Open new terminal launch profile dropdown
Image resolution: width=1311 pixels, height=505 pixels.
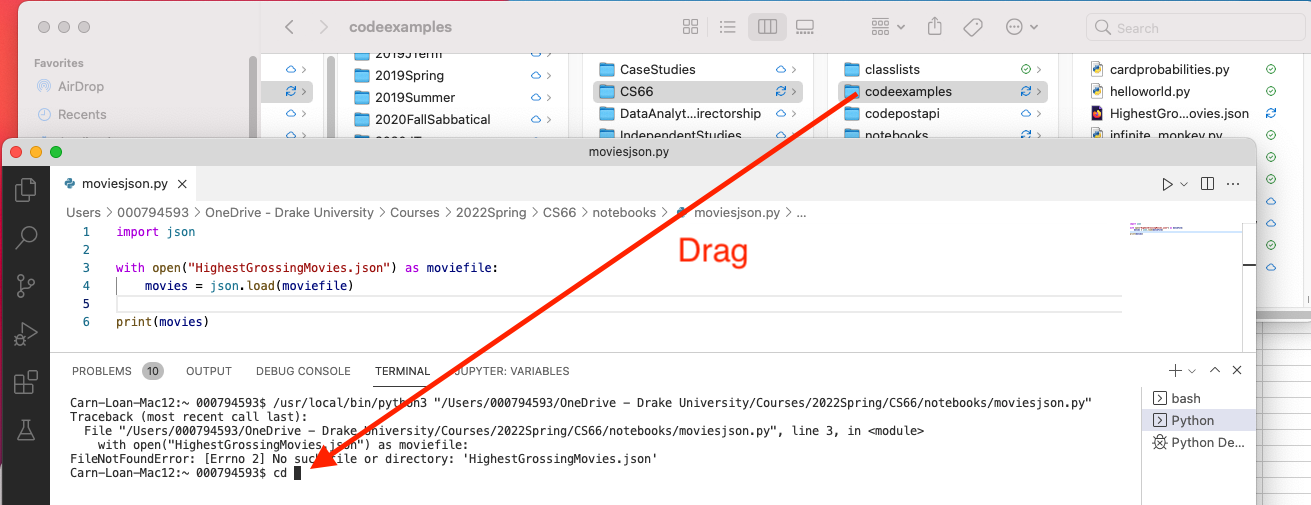click(1194, 371)
